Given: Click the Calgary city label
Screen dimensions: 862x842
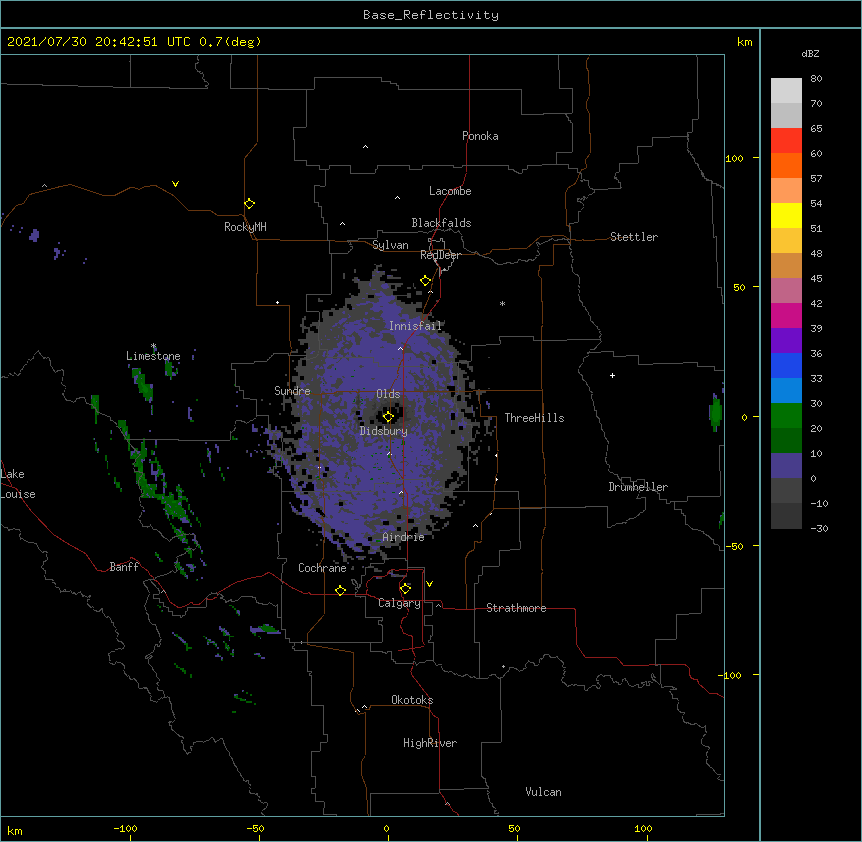Looking at the screenshot, I should tap(399, 603).
